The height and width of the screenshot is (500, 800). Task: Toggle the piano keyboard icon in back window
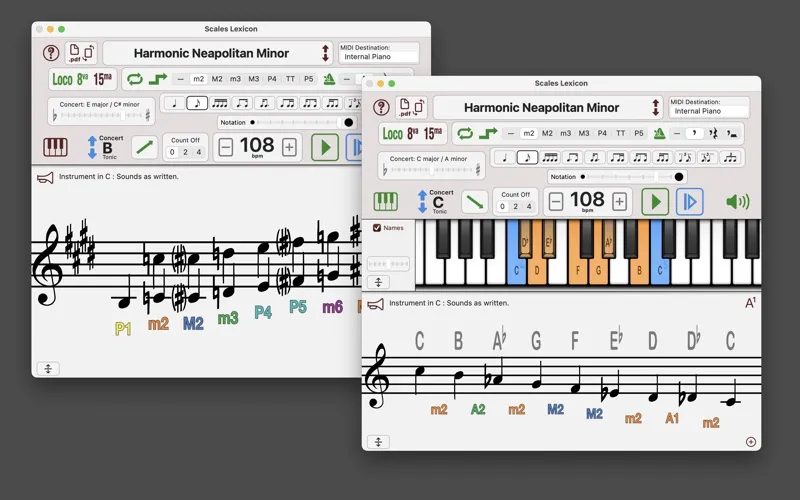(x=55, y=147)
